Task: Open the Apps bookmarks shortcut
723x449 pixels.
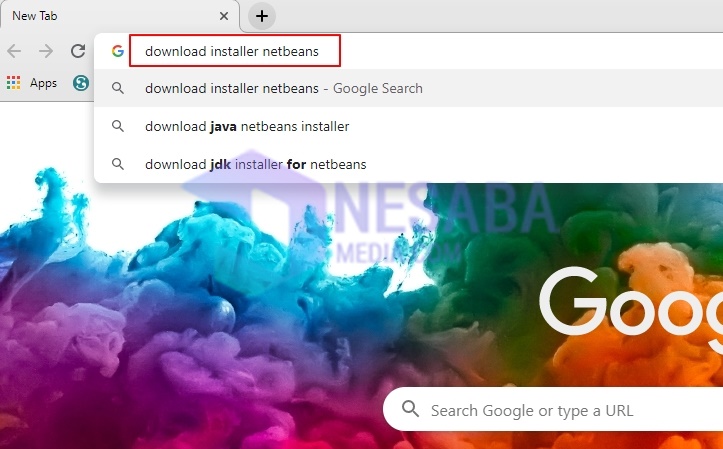Action: coord(32,83)
